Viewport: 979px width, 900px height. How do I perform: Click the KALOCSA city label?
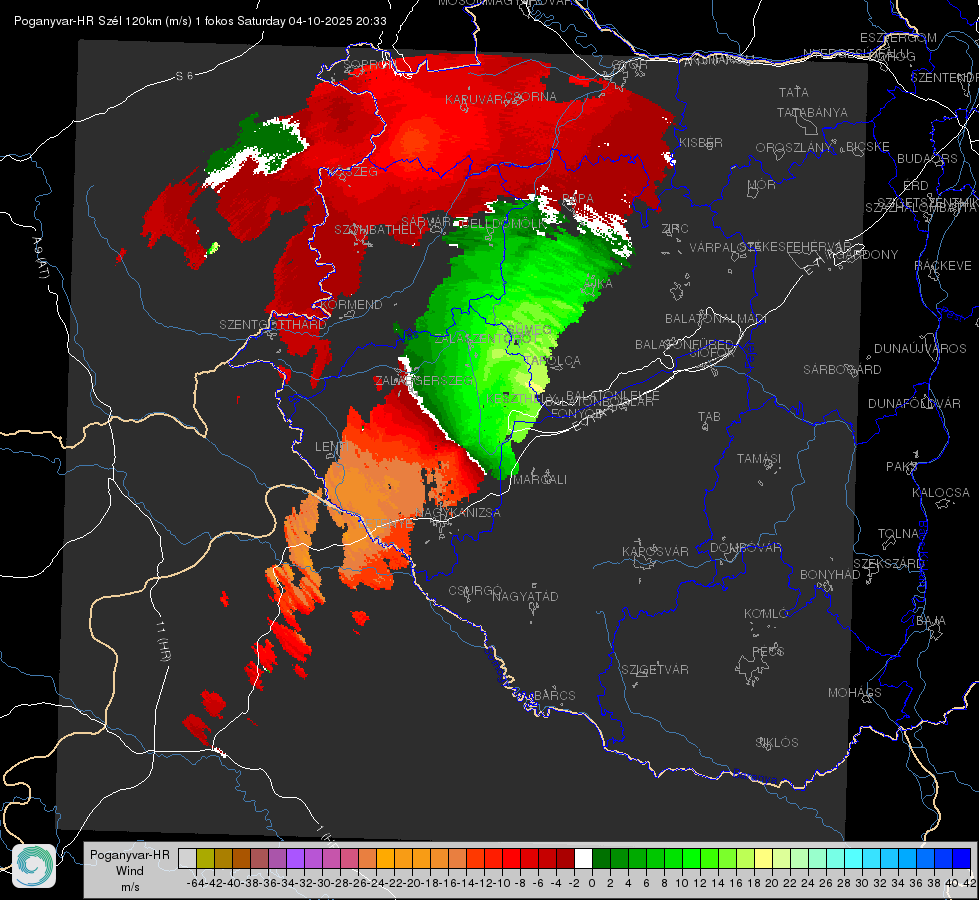click(x=940, y=492)
